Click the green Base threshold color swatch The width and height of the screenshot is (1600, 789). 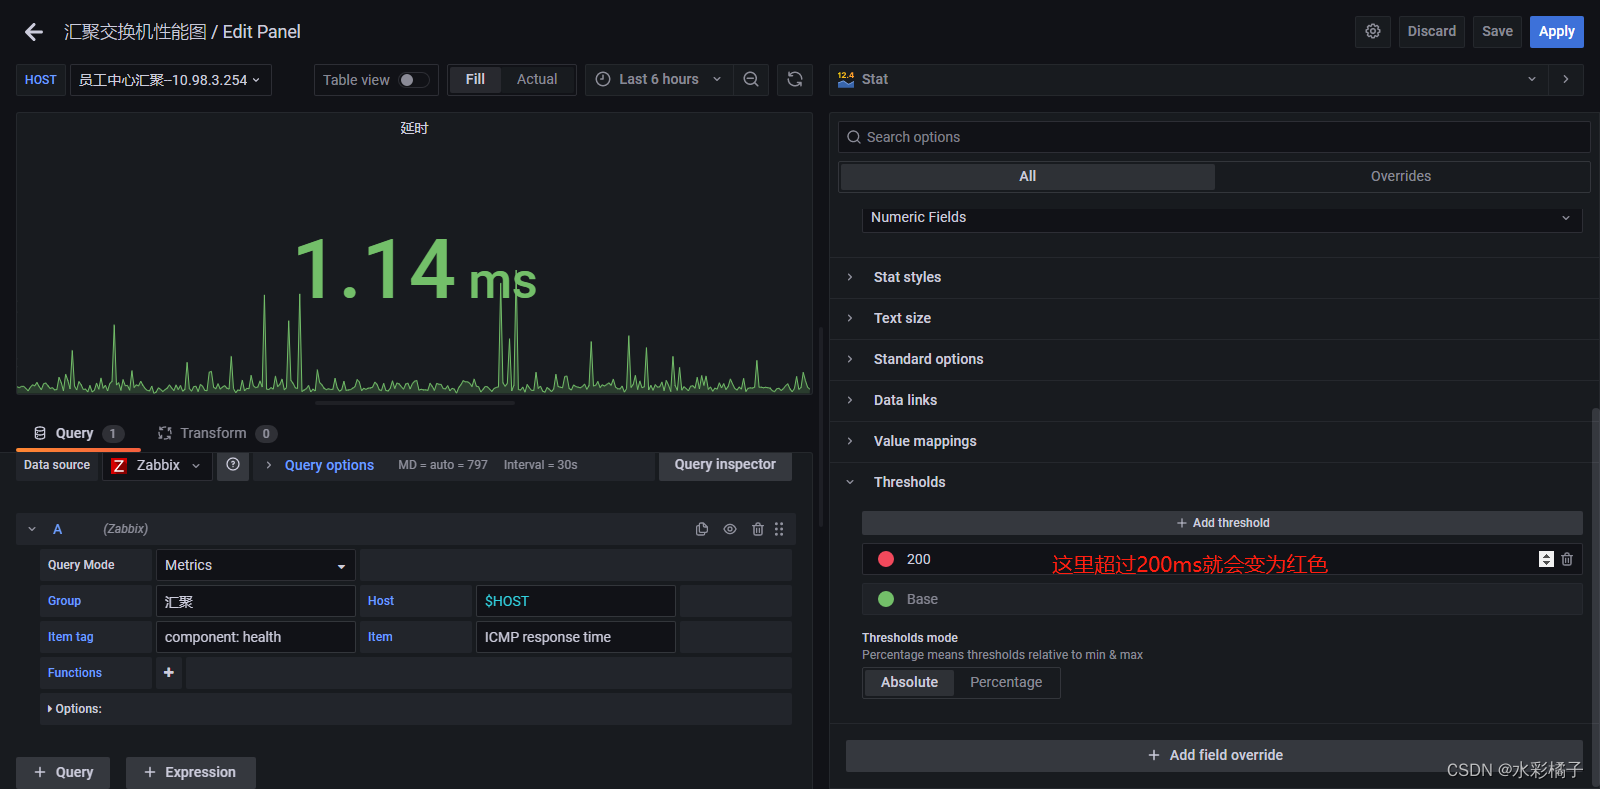point(886,599)
